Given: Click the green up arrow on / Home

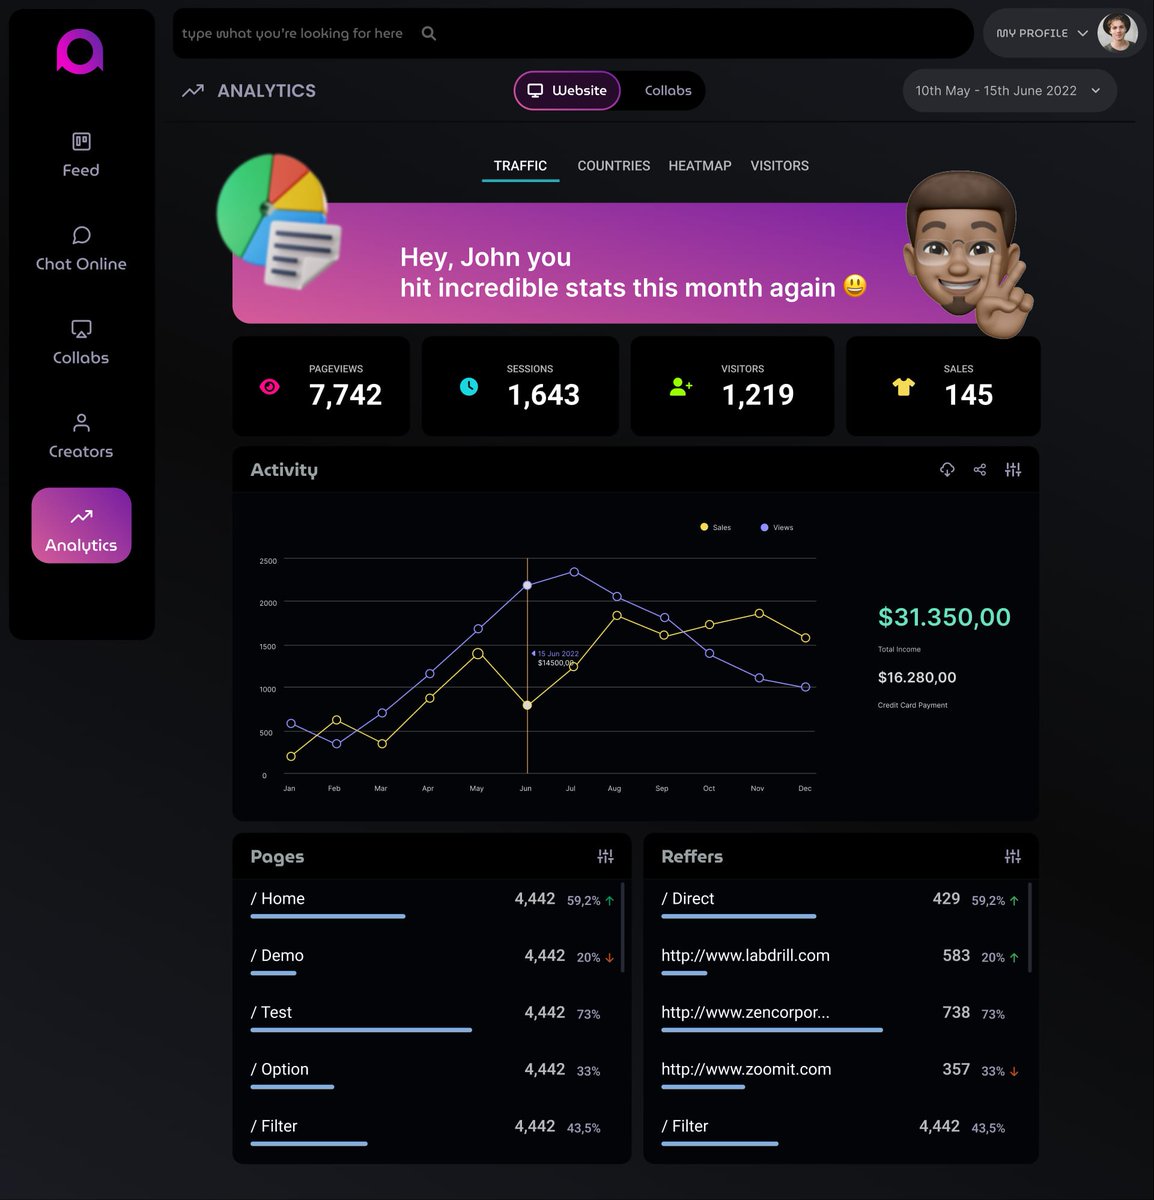Looking at the screenshot, I should click(610, 901).
